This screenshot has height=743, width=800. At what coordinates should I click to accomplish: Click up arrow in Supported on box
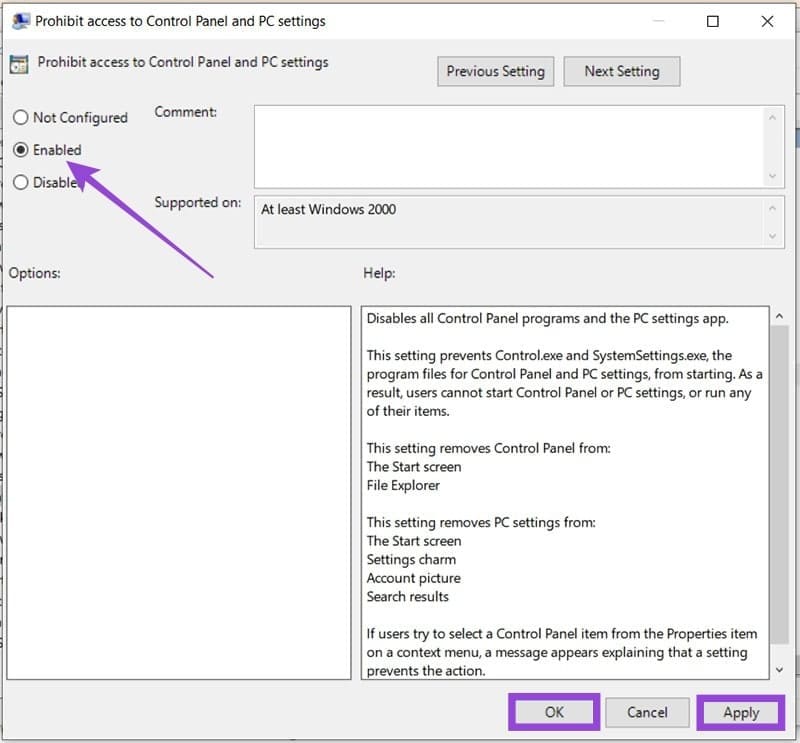[772, 209]
